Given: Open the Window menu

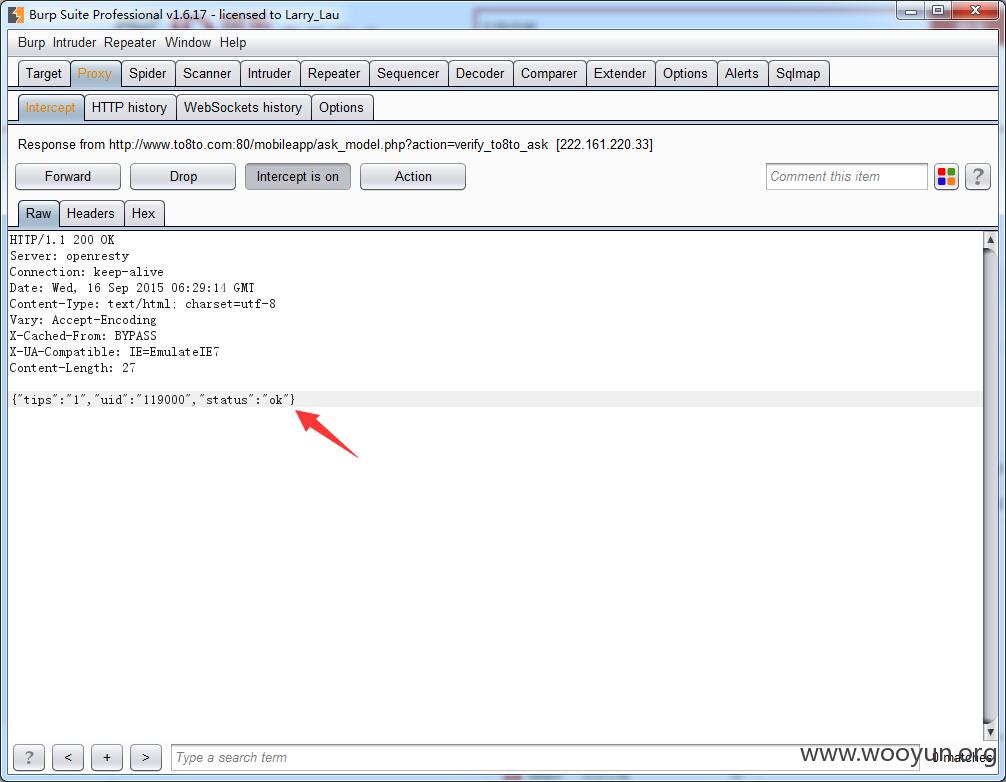Looking at the screenshot, I should [x=188, y=42].
